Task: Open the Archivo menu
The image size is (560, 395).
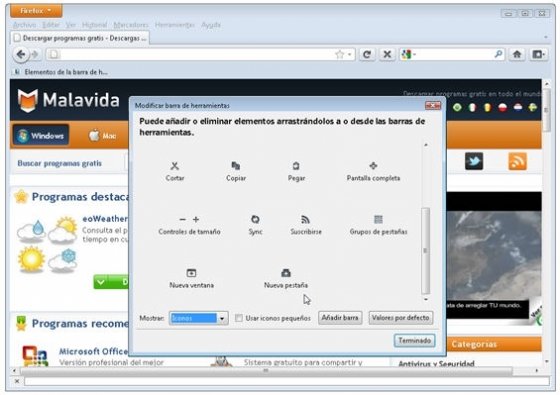Action: pyautogui.click(x=24, y=25)
